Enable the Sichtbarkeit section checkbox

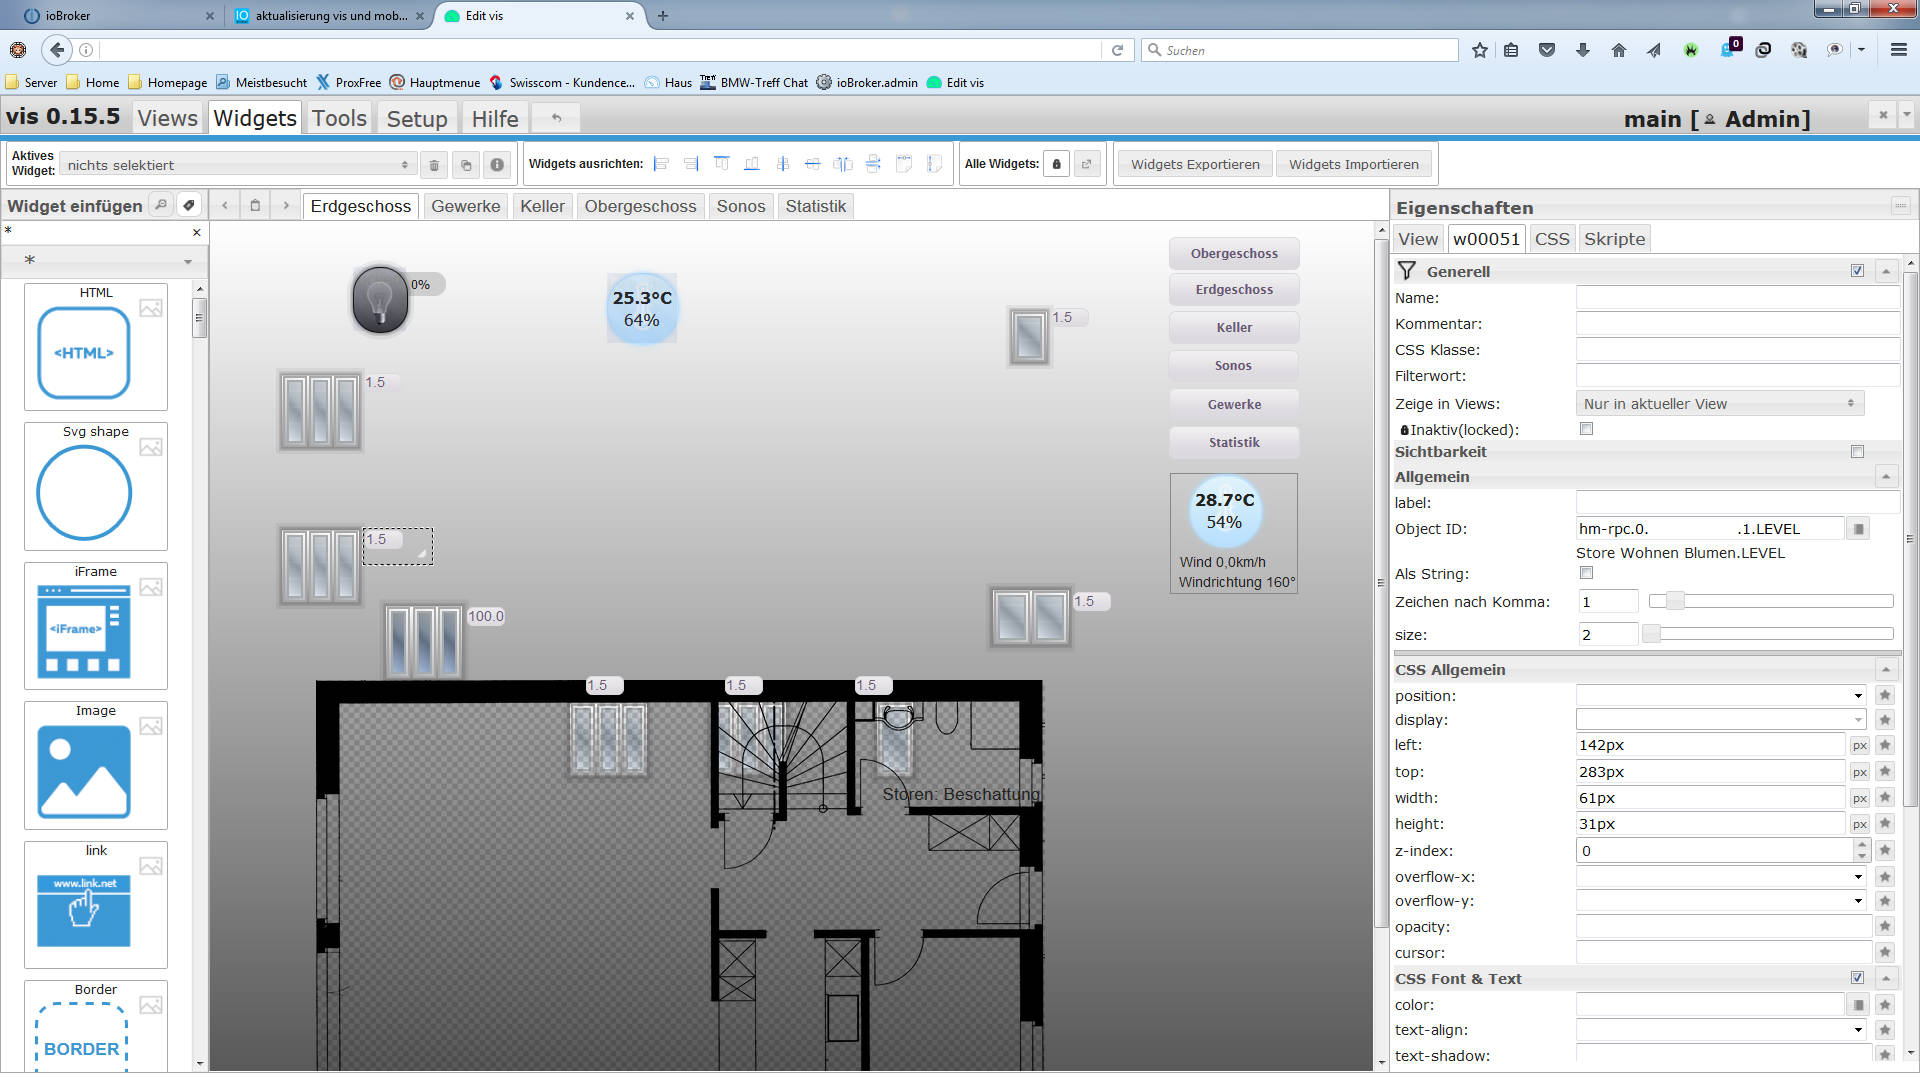pyautogui.click(x=1857, y=452)
